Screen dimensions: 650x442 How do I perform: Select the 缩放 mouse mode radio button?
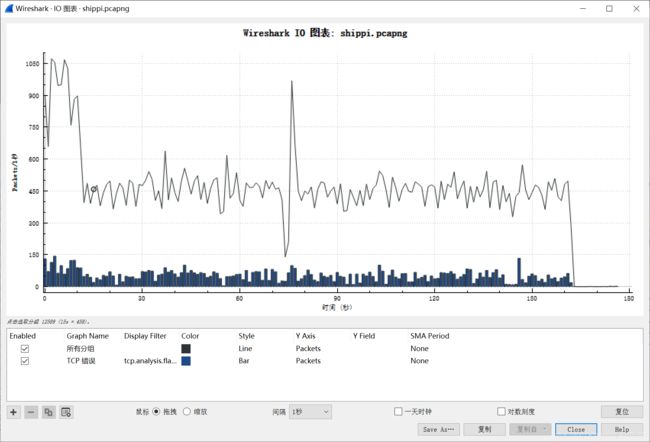pyautogui.click(x=187, y=412)
